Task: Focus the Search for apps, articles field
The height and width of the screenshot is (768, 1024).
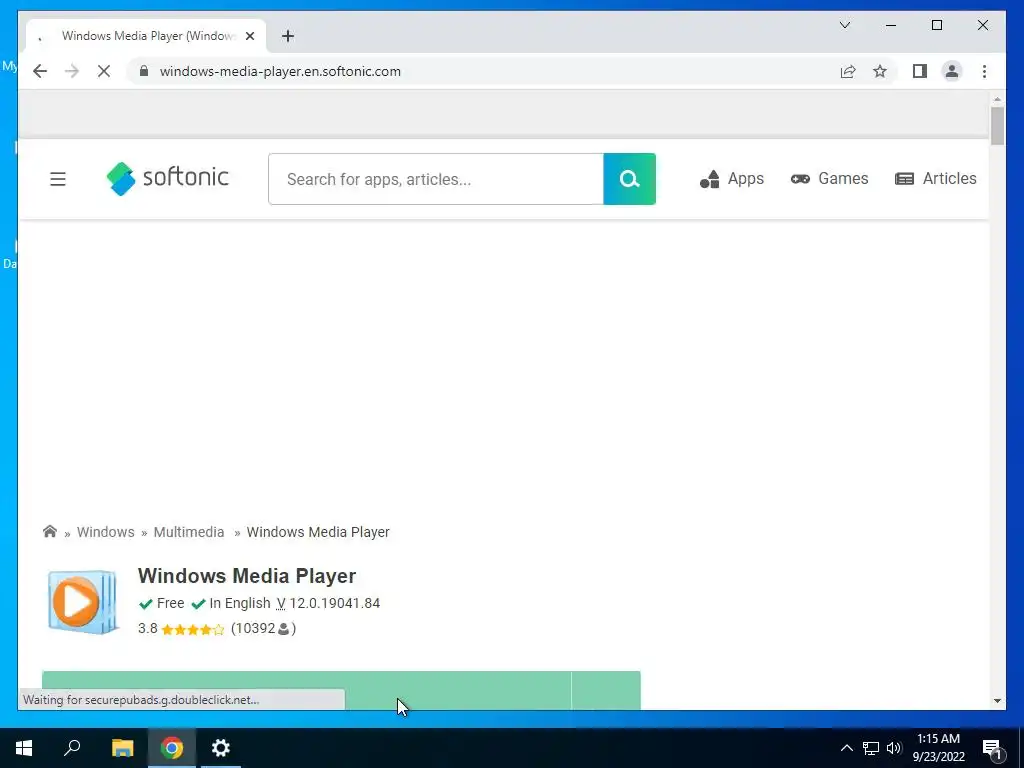Action: tap(436, 179)
